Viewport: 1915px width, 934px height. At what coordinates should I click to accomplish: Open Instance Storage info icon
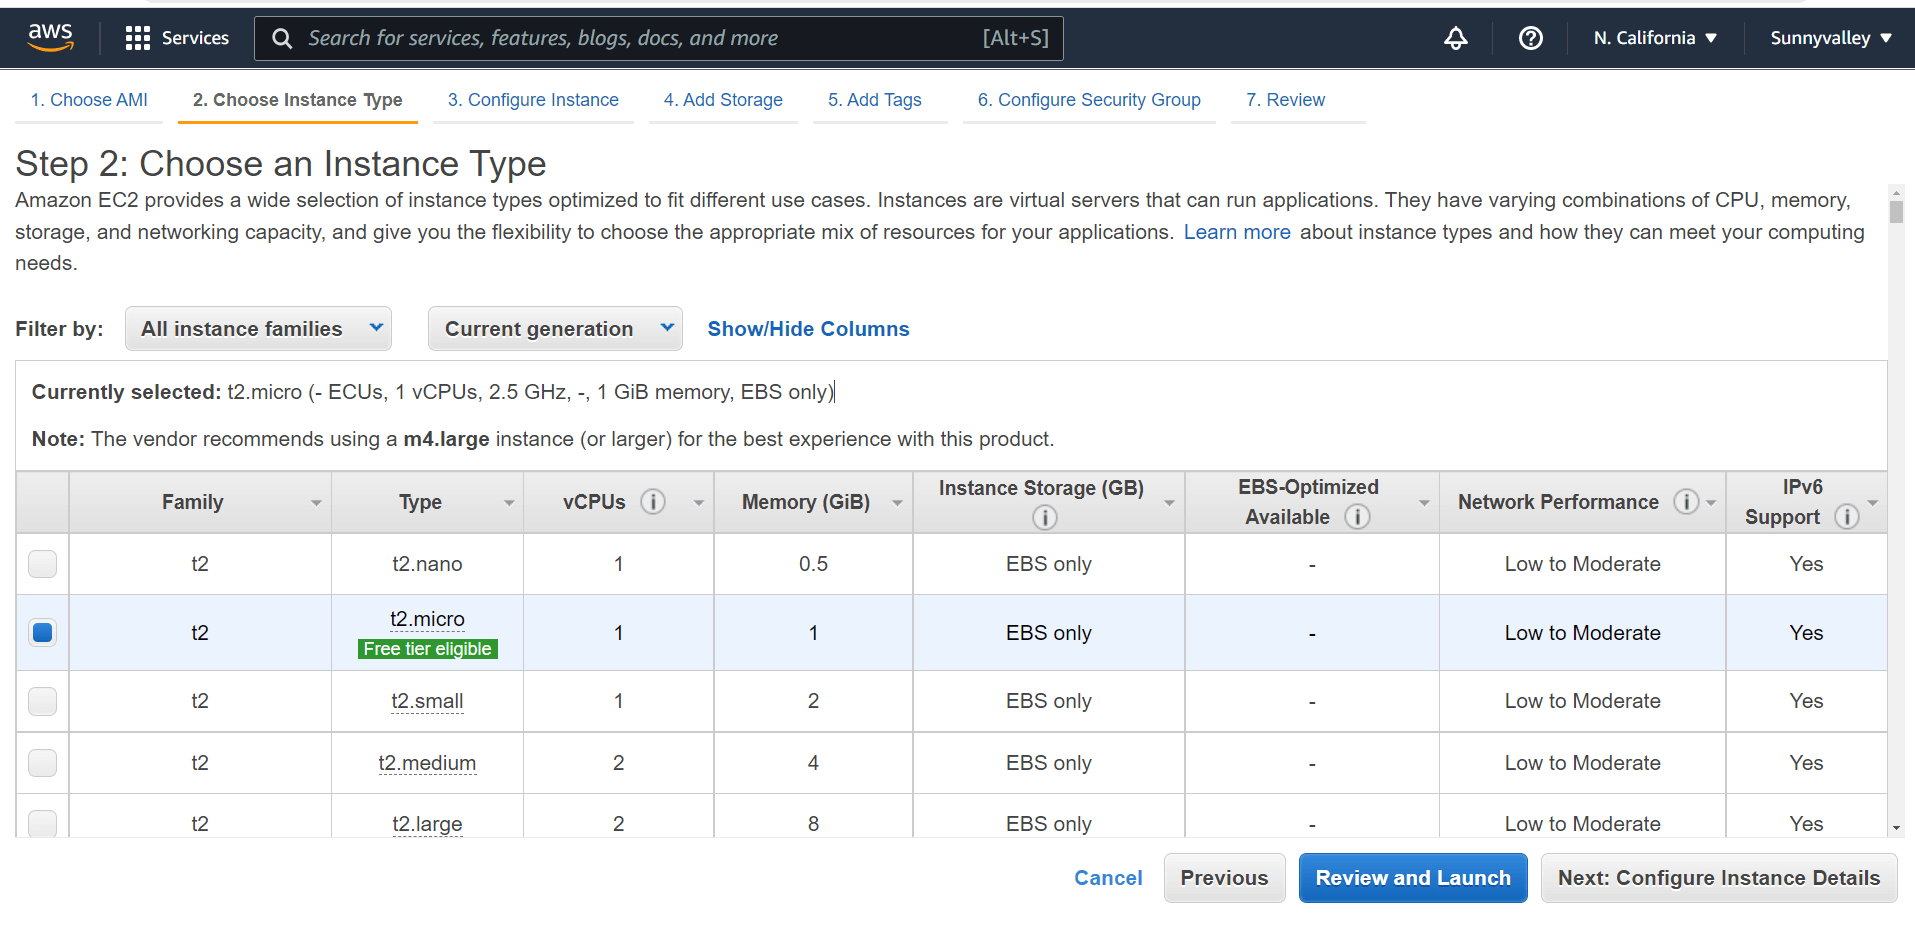1044,518
